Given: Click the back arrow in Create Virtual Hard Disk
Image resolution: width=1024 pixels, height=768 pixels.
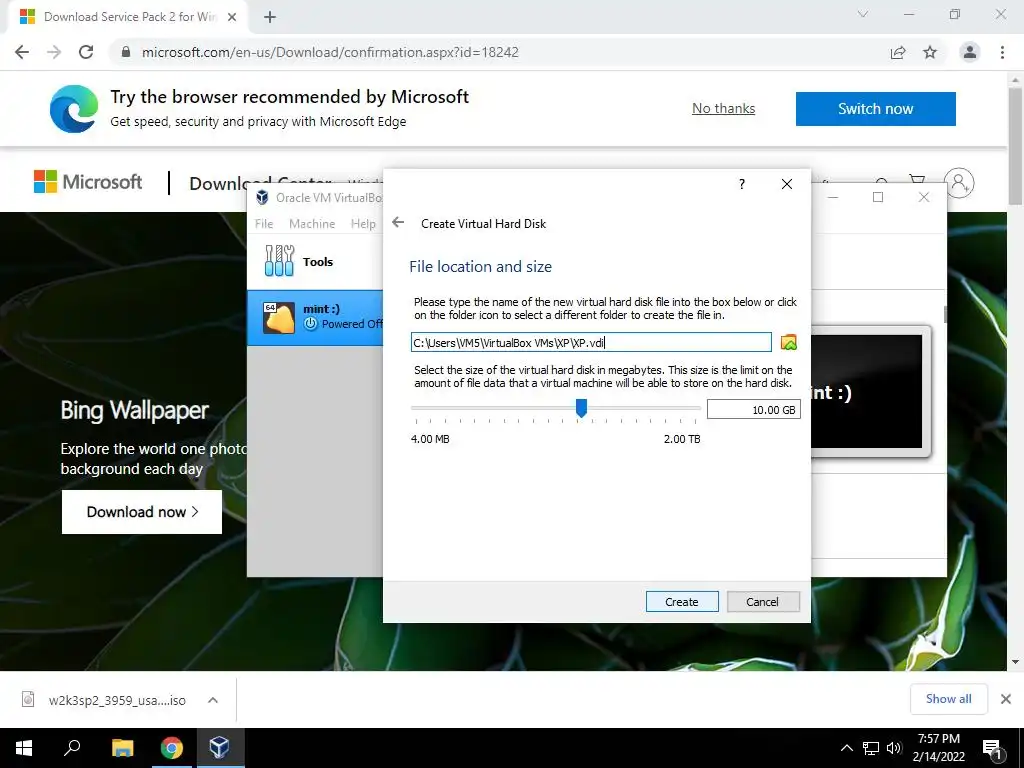Looking at the screenshot, I should [x=398, y=223].
